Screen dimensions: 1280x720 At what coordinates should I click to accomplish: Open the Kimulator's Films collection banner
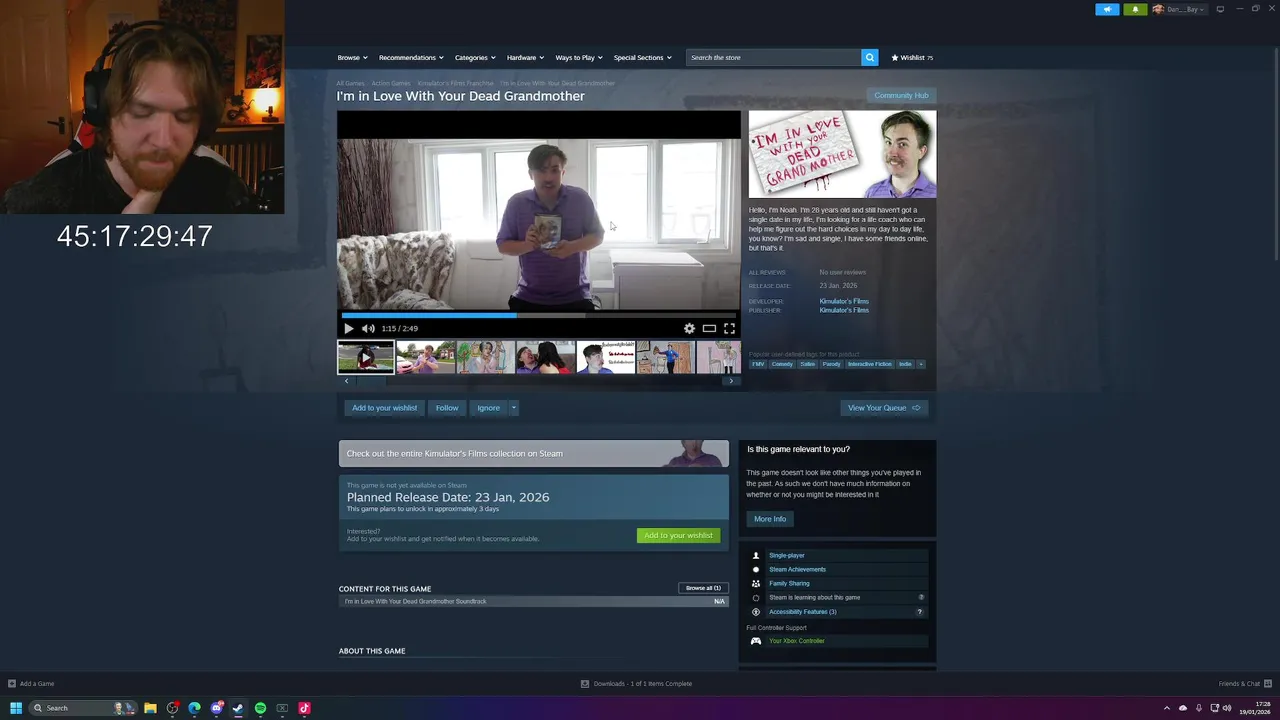tap(534, 454)
